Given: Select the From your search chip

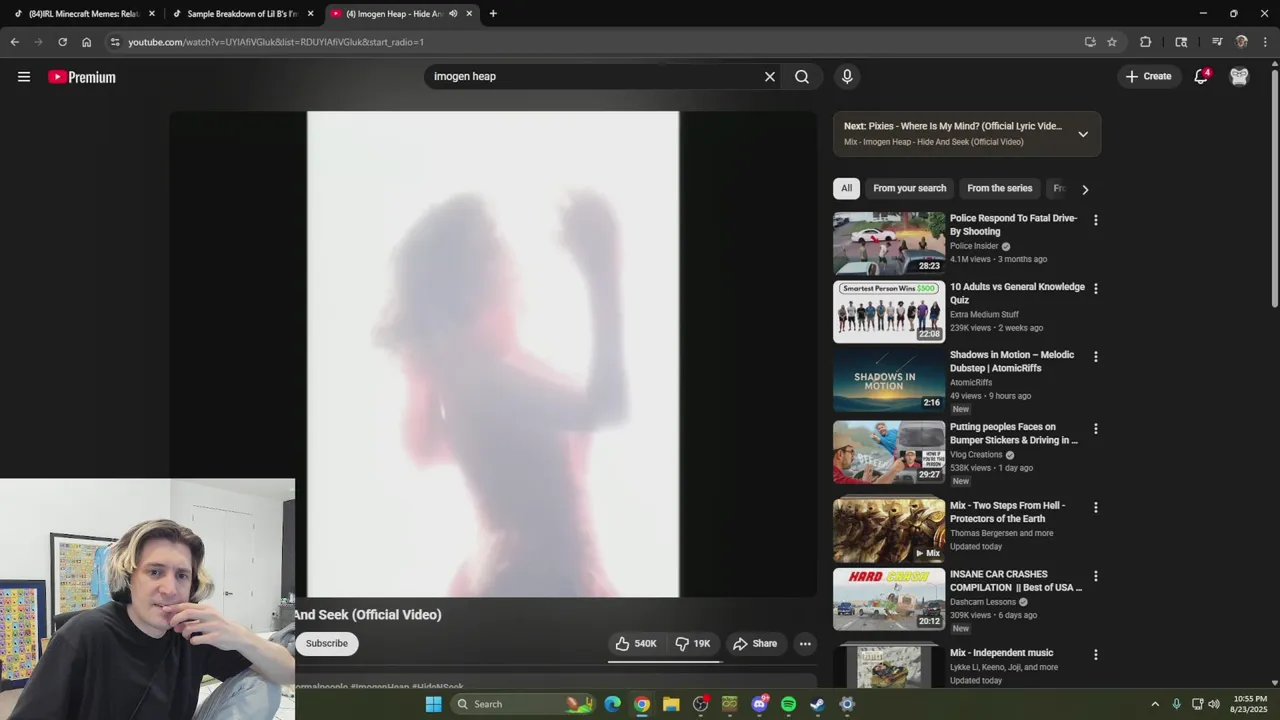Looking at the screenshot, I should [x=909, y=189].
